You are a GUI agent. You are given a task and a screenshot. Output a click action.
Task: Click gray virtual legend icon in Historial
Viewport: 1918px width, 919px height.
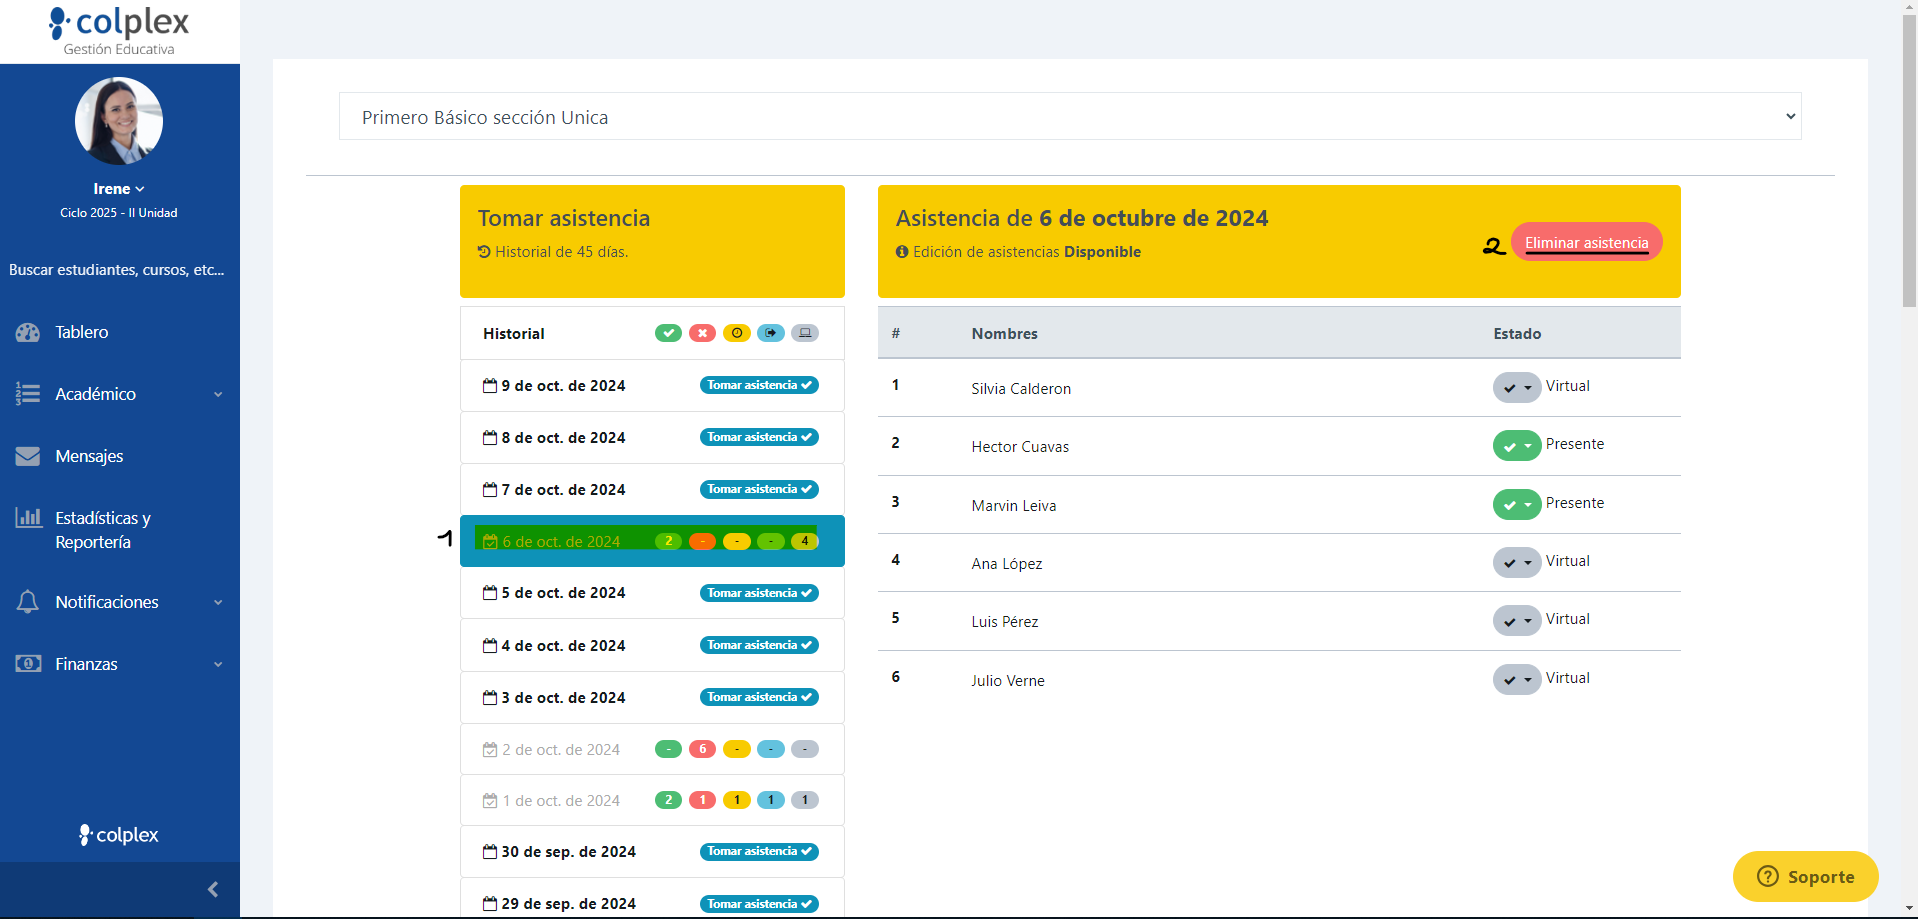(x=805, y=333)
